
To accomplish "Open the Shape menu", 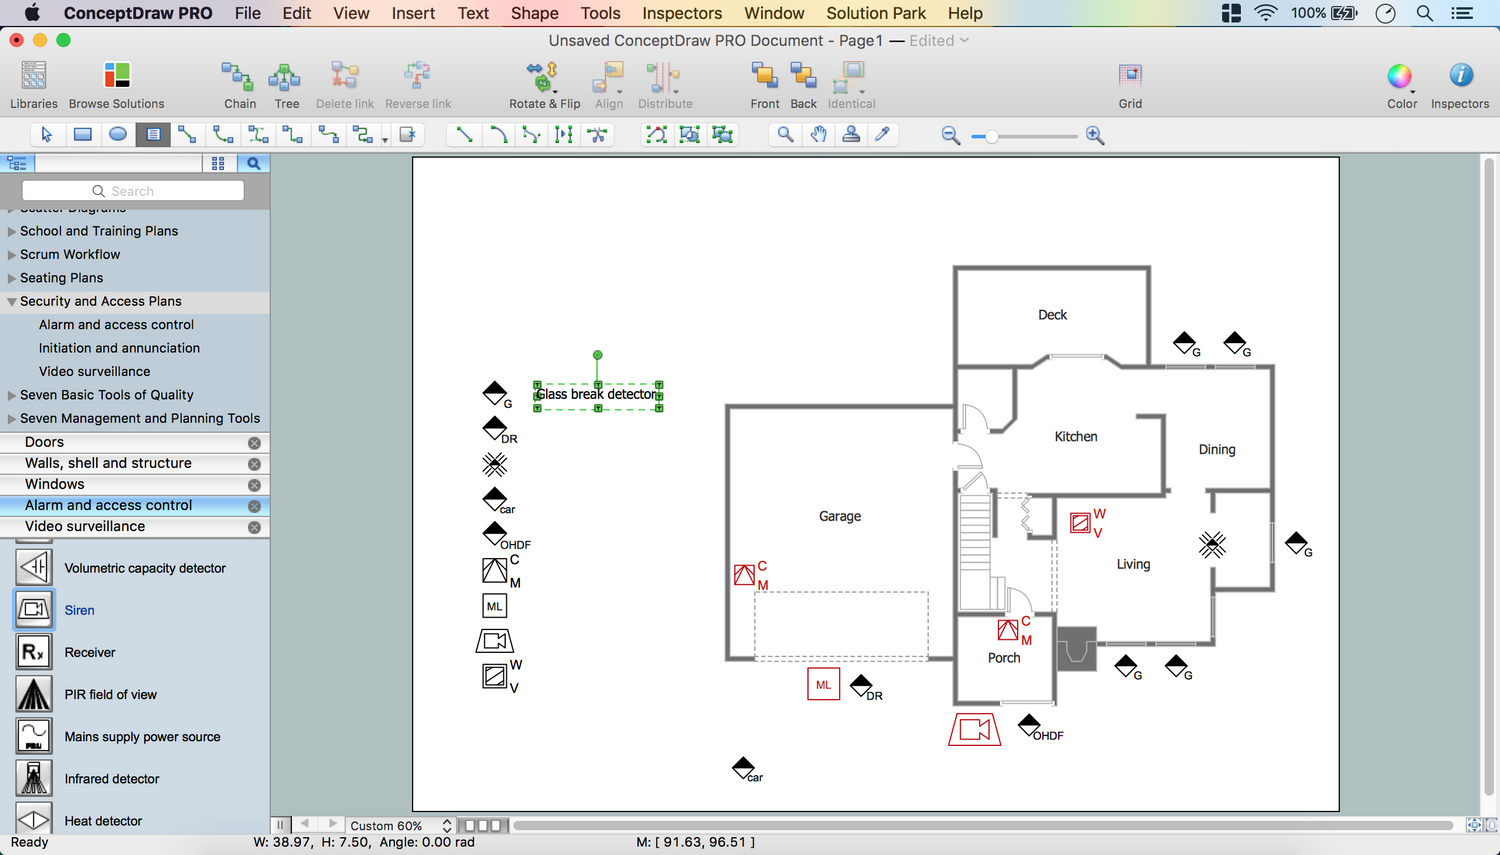I will (535, 13).
